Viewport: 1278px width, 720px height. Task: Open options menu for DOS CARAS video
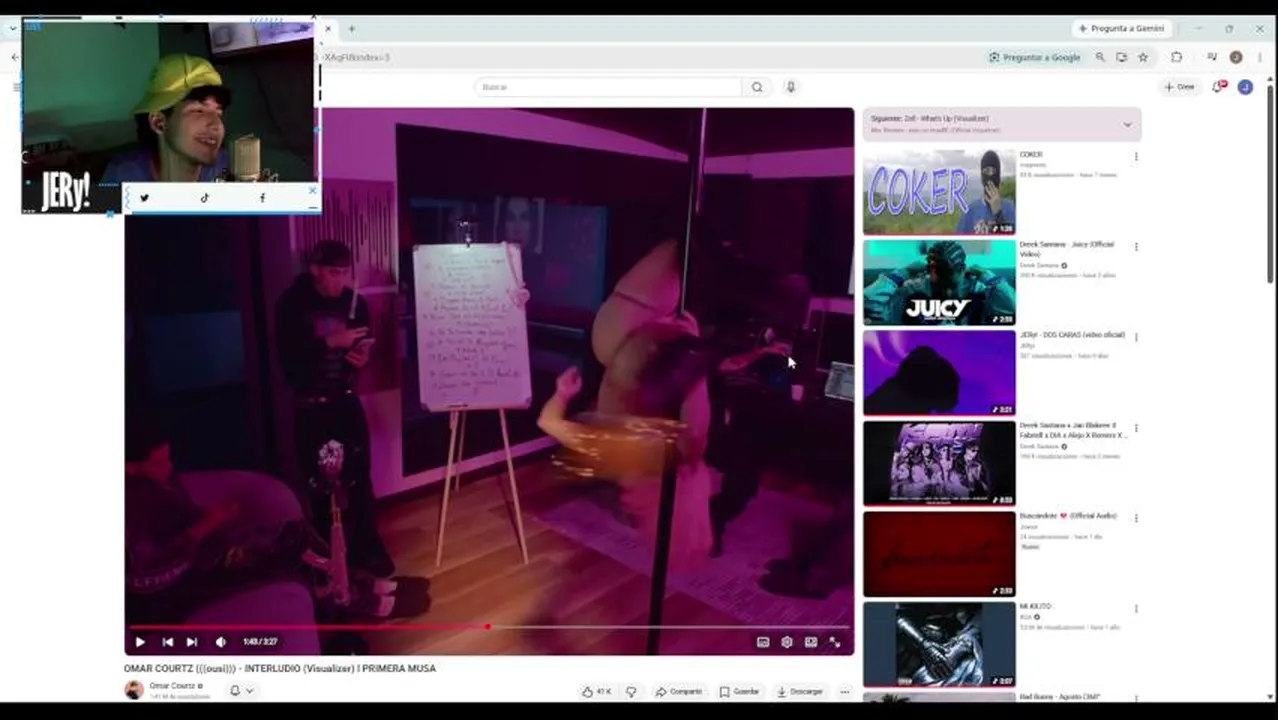(1136, 338)
